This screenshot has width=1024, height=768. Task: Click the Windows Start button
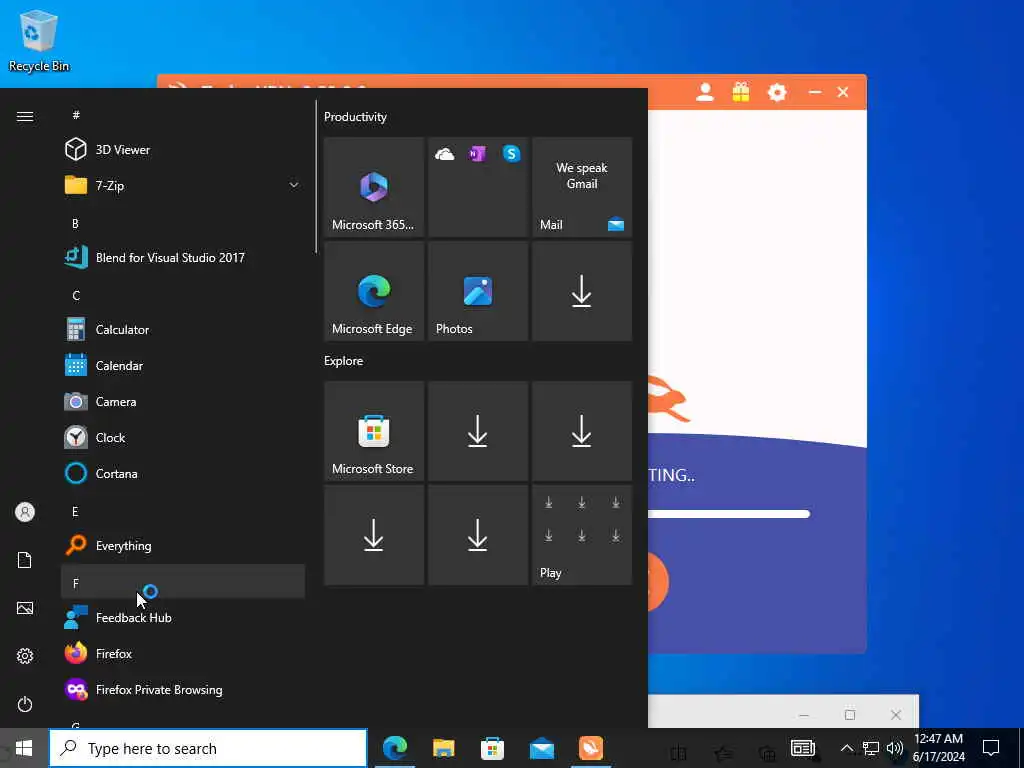coord(24,748)
